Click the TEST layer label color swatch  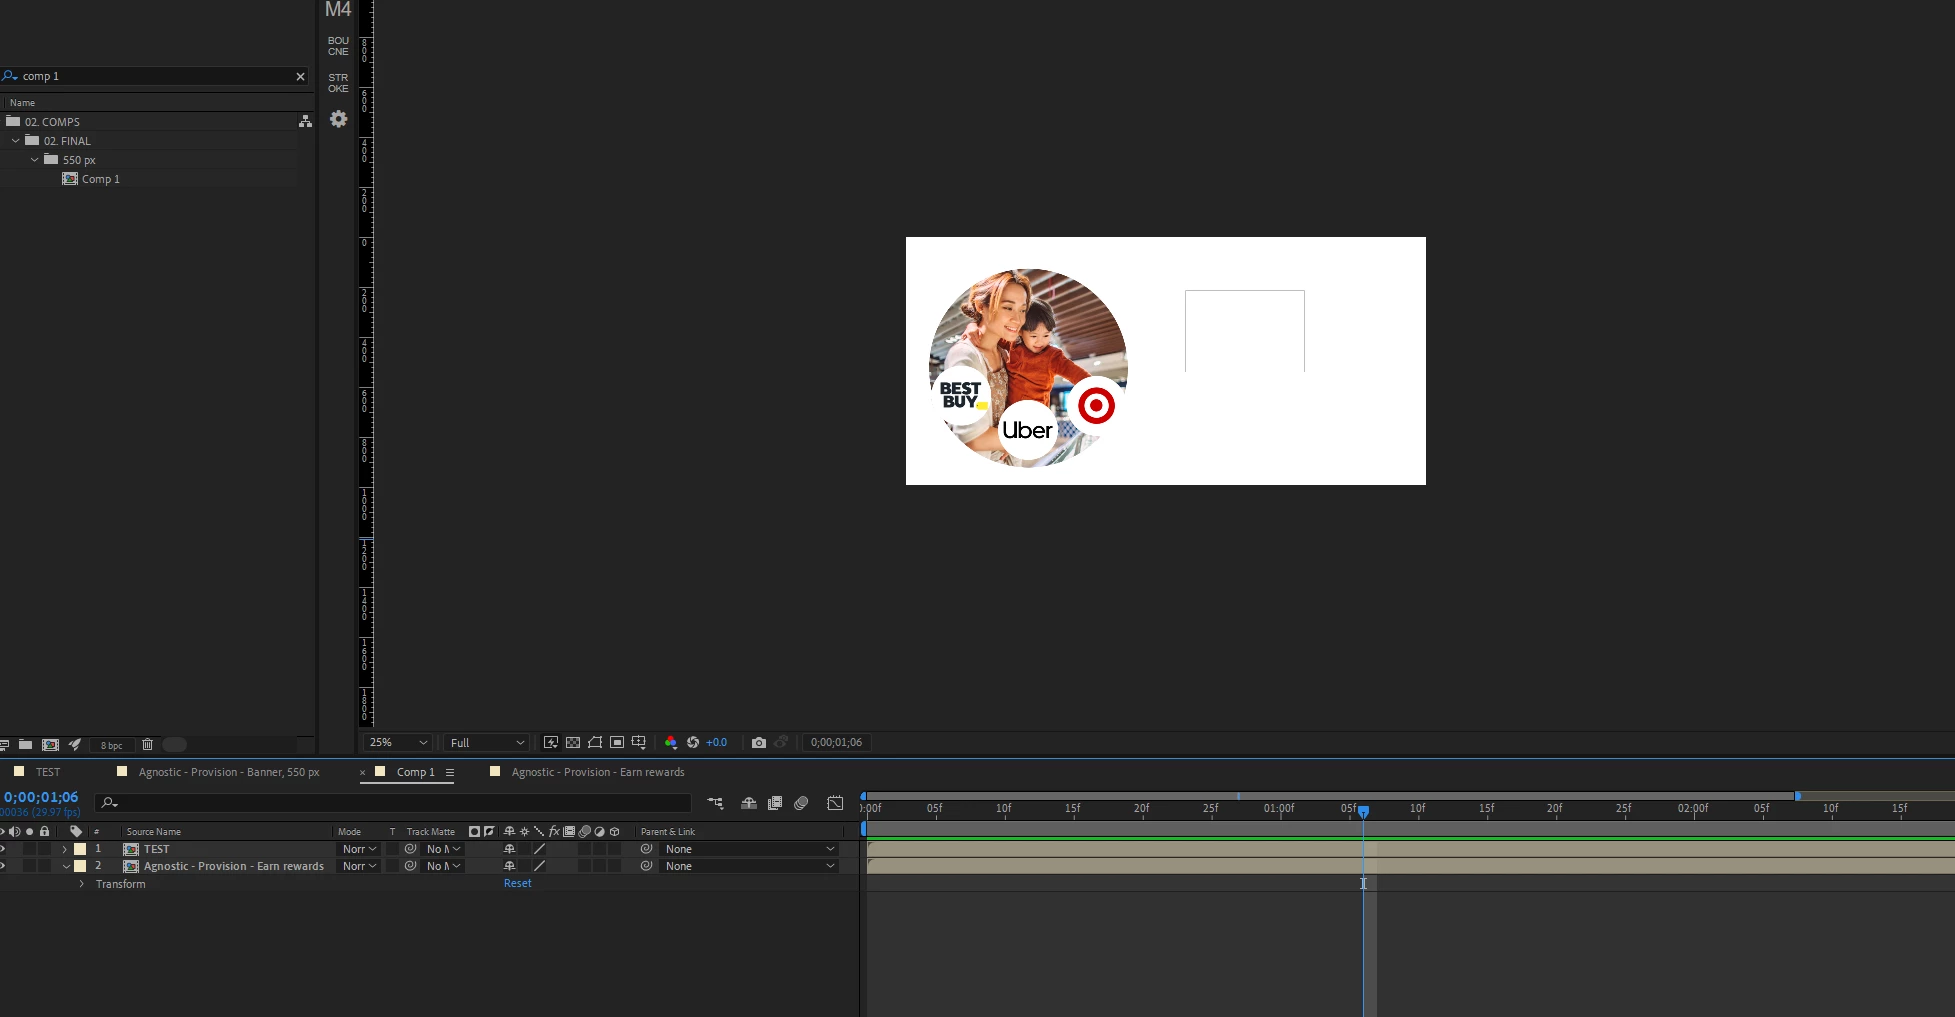pyautogui.click(x=80, y=849)
